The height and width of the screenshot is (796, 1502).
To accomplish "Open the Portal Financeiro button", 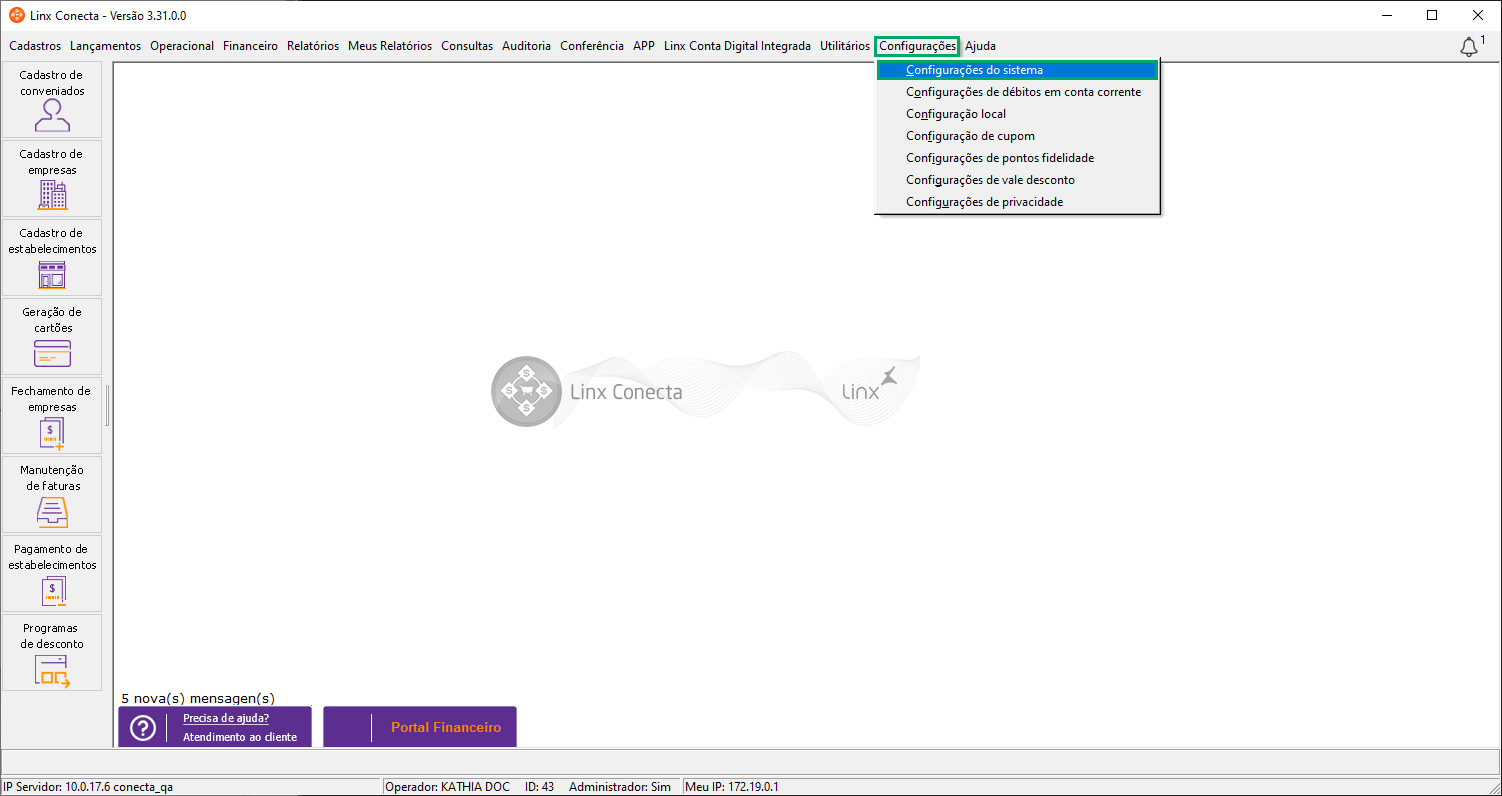I will 420,727.
